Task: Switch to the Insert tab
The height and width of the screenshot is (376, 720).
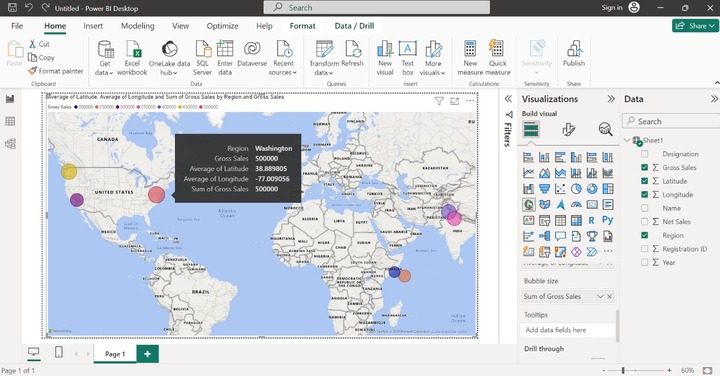Action: pyautogui.click(x=93, y=26)
